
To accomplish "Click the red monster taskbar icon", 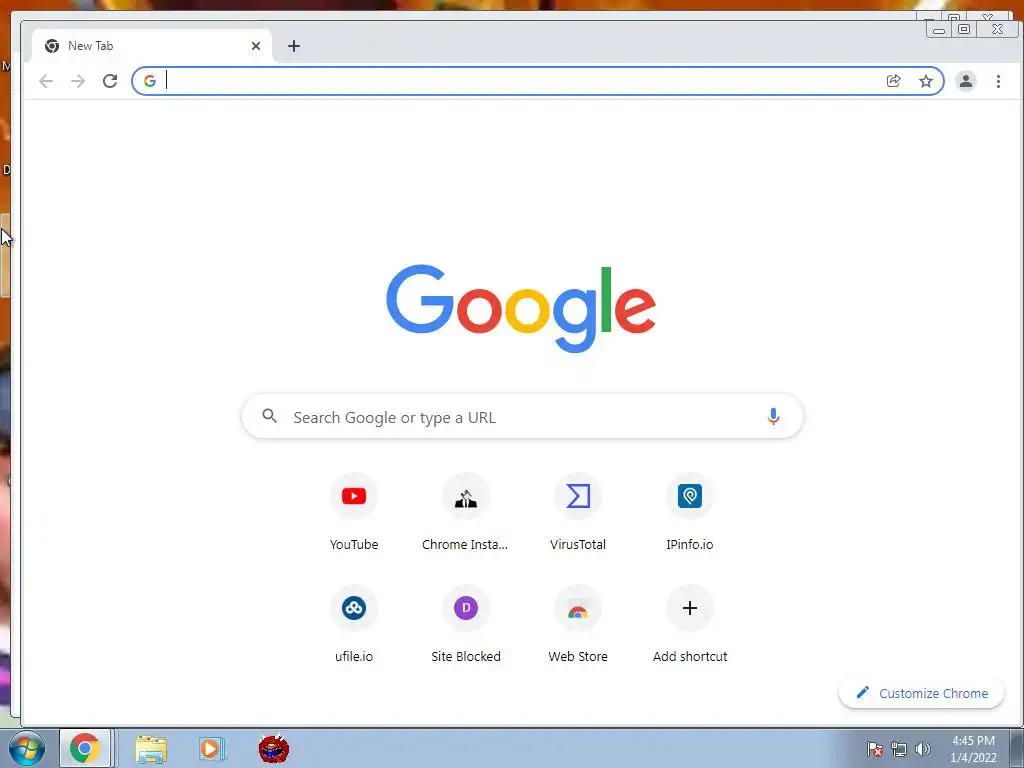I will (x=274, y=748).
